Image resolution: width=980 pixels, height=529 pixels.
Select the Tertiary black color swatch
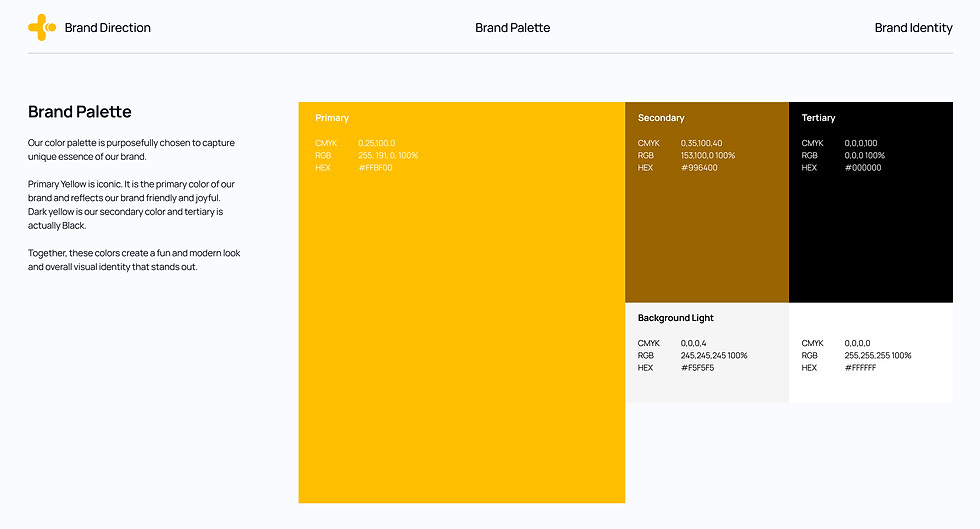(x=871, y=202)
